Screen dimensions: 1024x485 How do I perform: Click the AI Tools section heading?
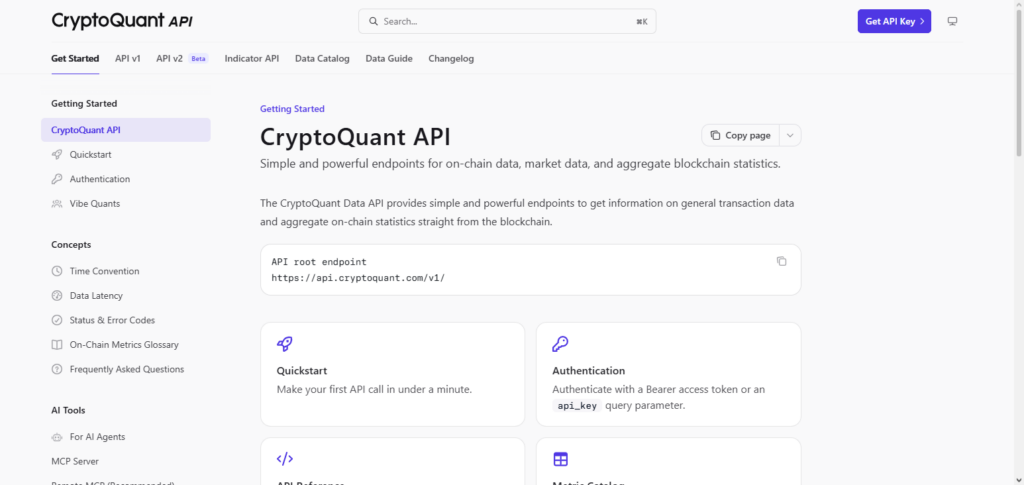click(69, 411)
